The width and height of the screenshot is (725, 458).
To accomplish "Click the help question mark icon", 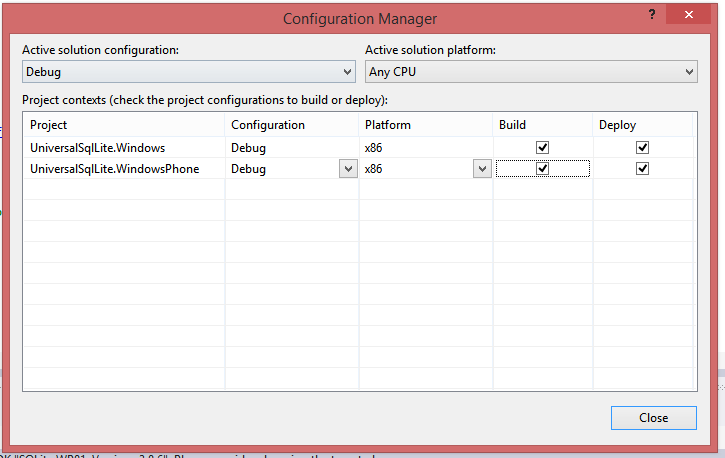I will (x=652, y=14).
